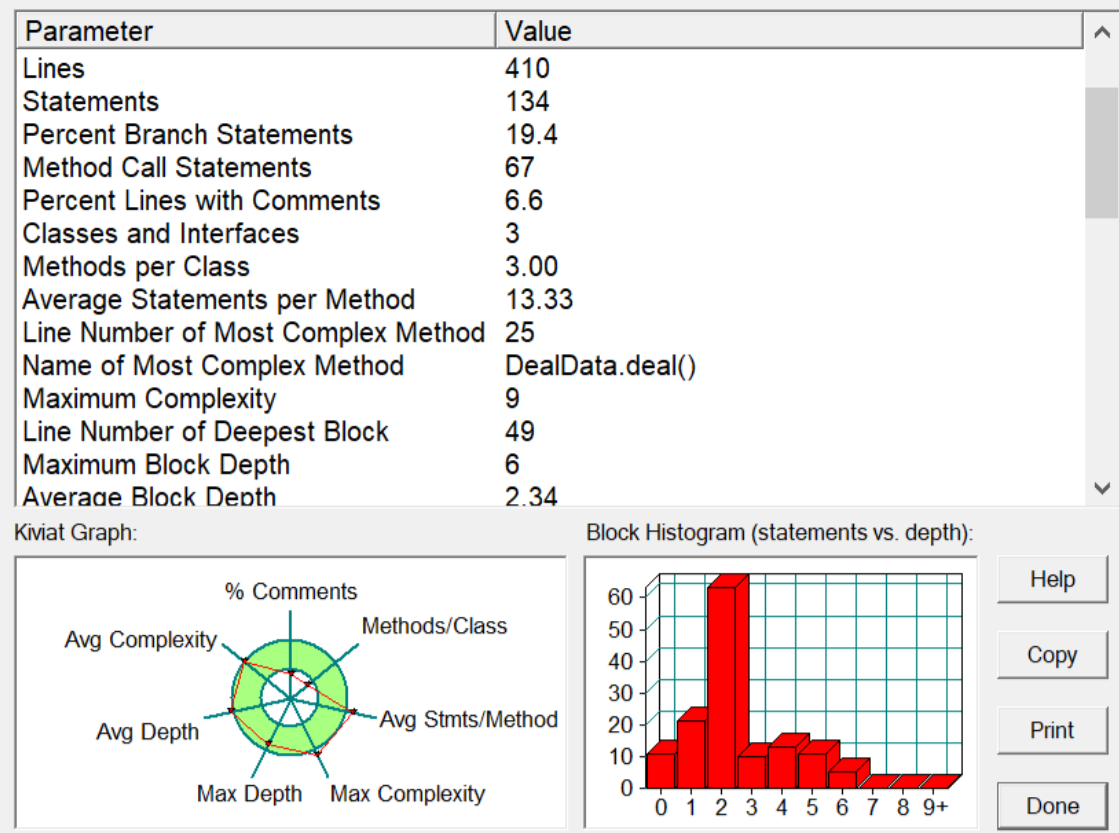1119x833 pixels.
Task: Click the Kiviat Graph label
Action: pos(76,532)
